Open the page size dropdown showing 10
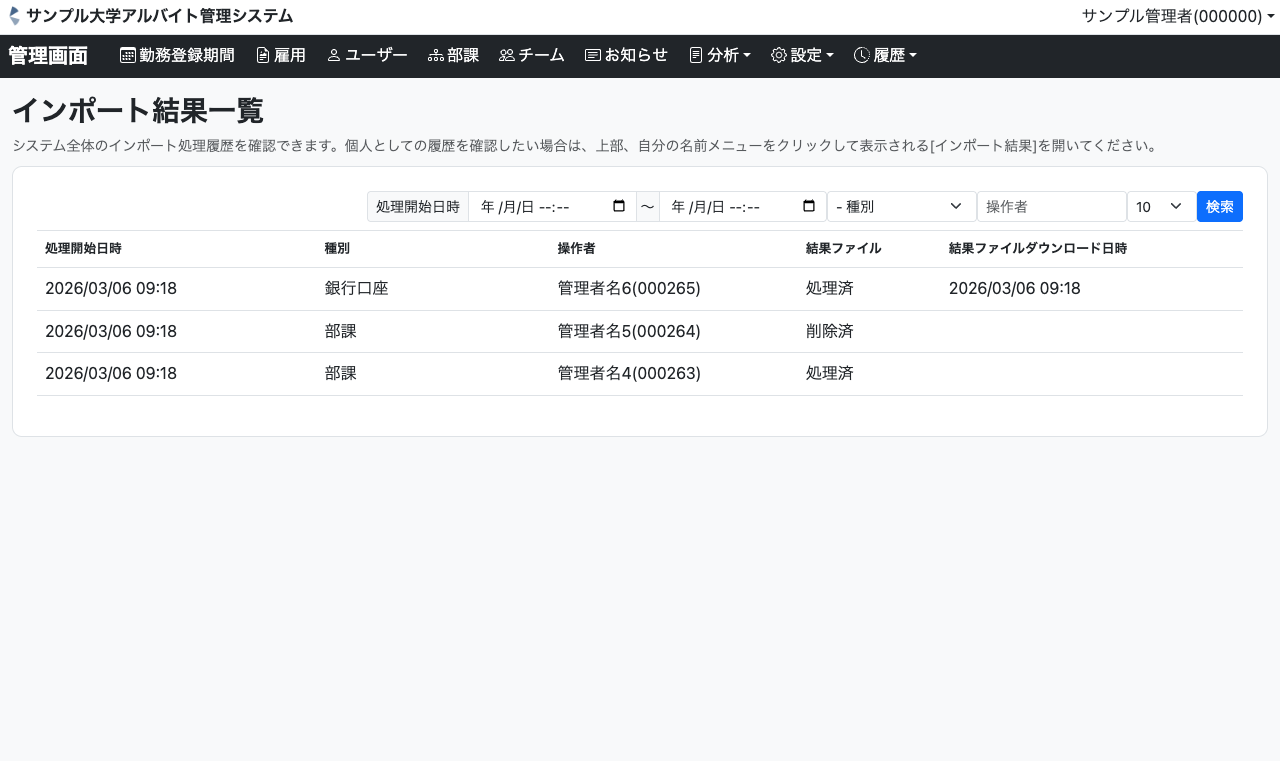 tap(1160, 207)
